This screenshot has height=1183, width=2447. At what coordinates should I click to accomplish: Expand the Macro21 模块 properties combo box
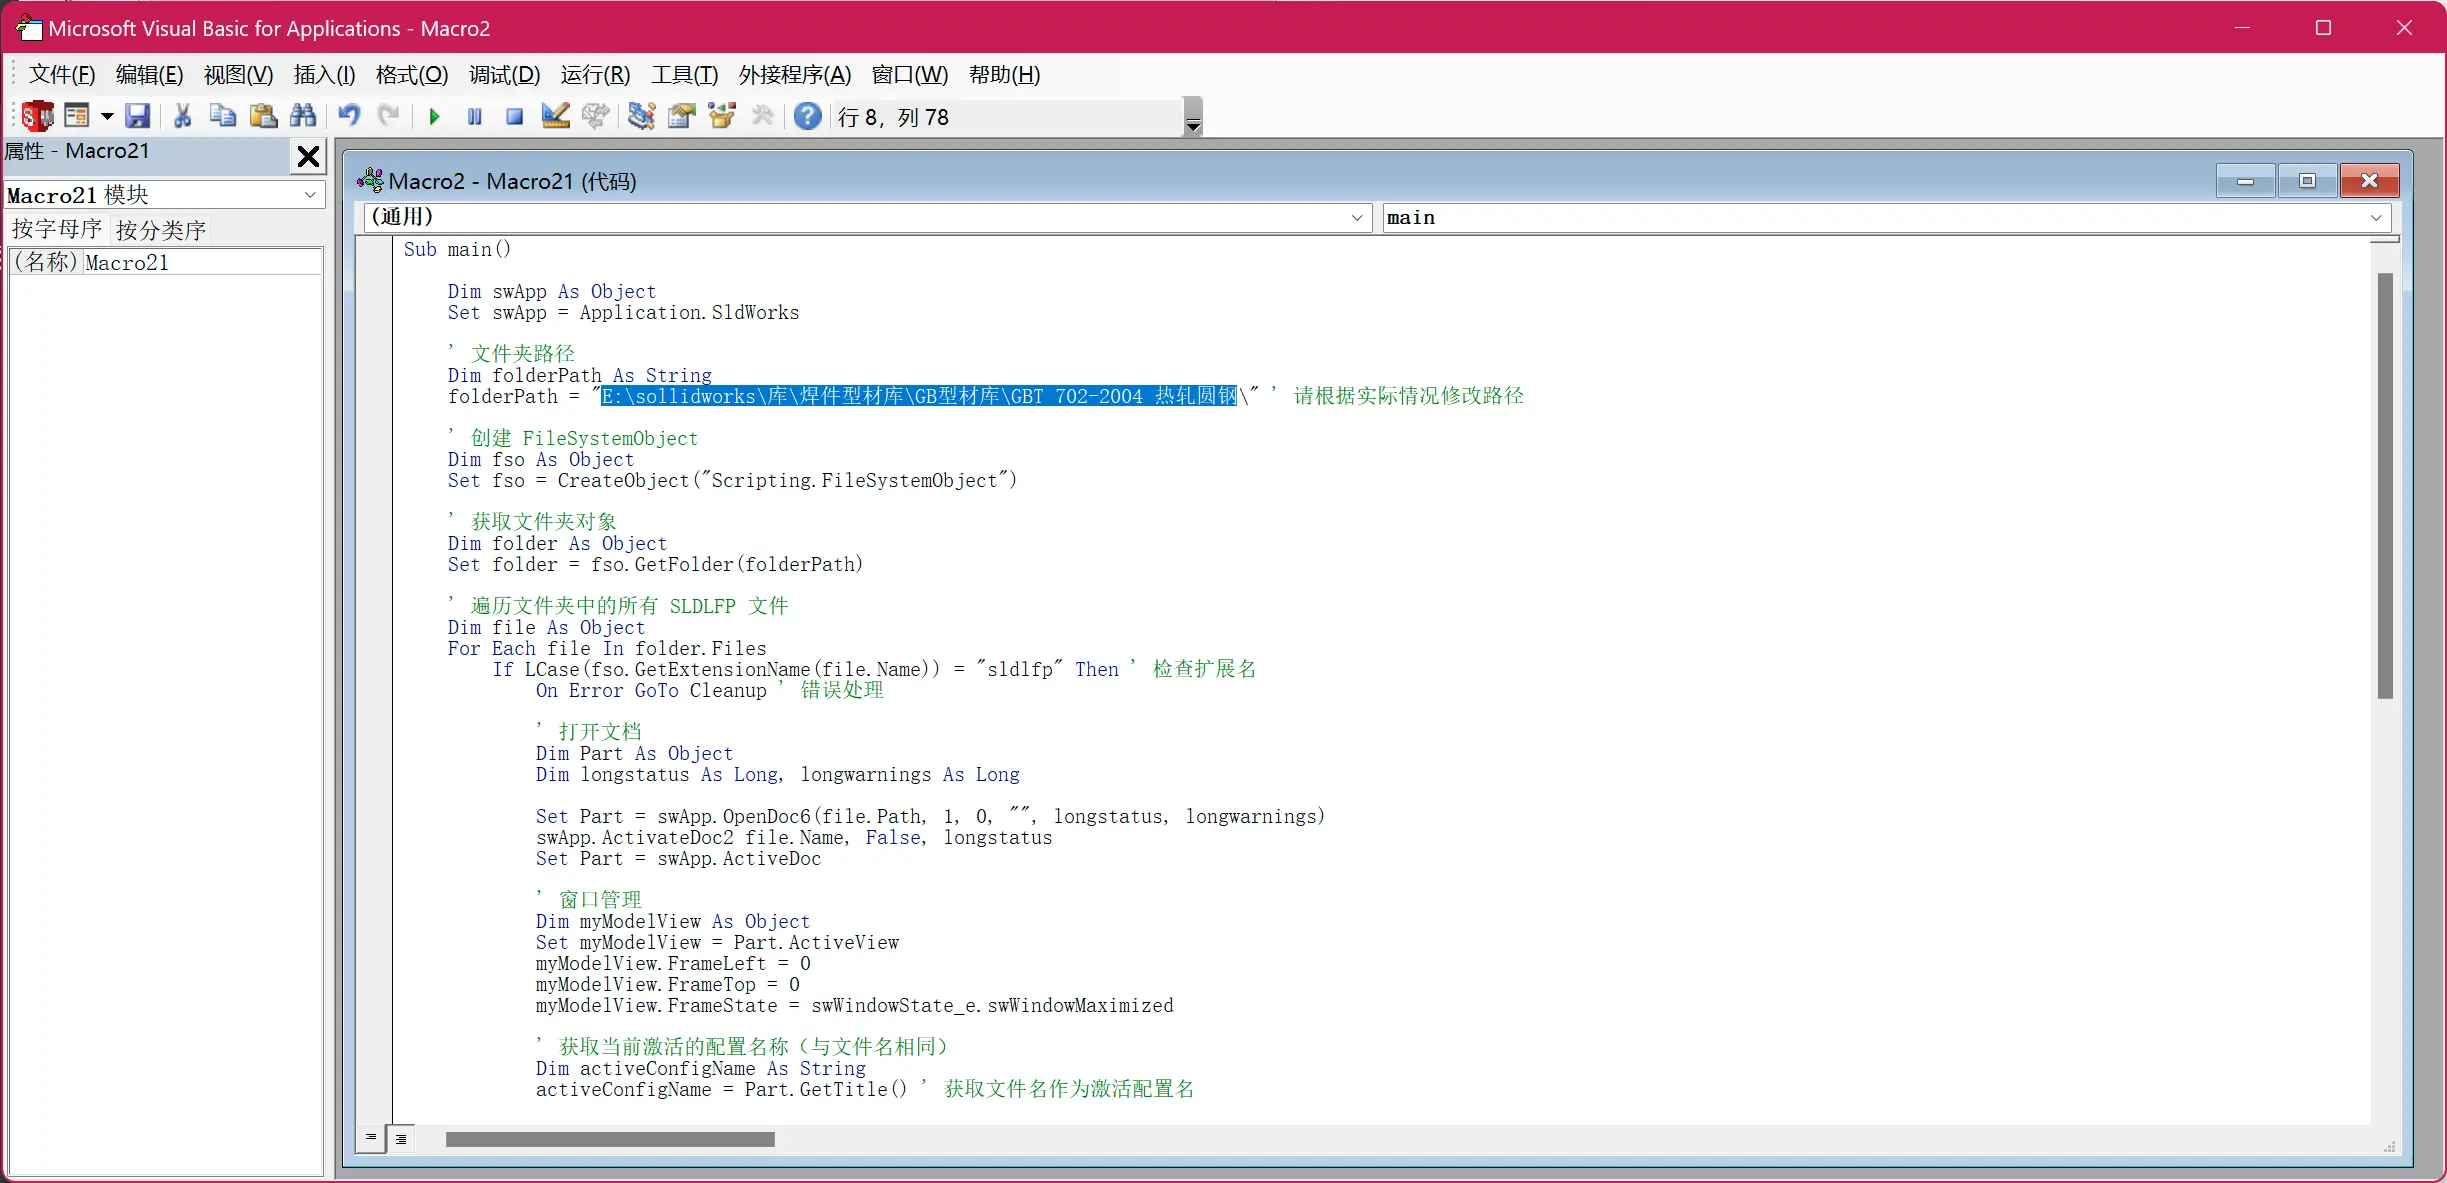pos(310,194)
